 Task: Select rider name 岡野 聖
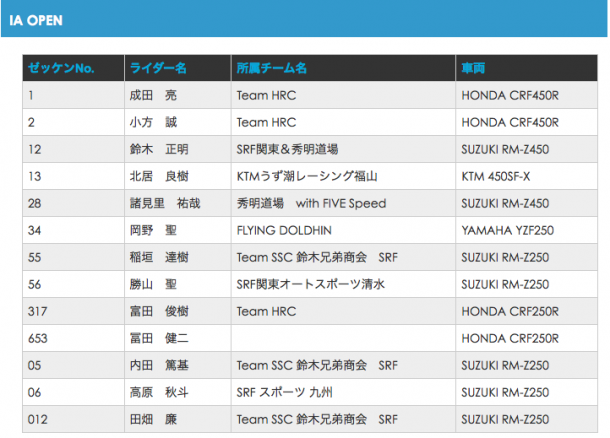pyautogui.click(x=153, y=230)
